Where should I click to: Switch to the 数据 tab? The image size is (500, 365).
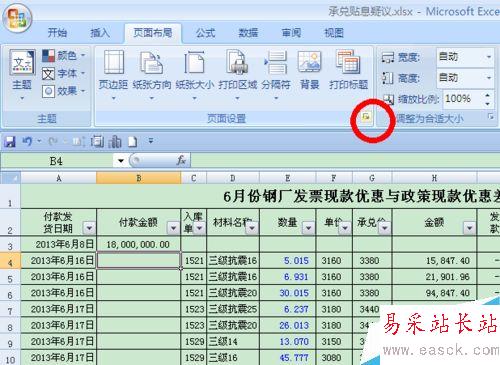point(248,33)
